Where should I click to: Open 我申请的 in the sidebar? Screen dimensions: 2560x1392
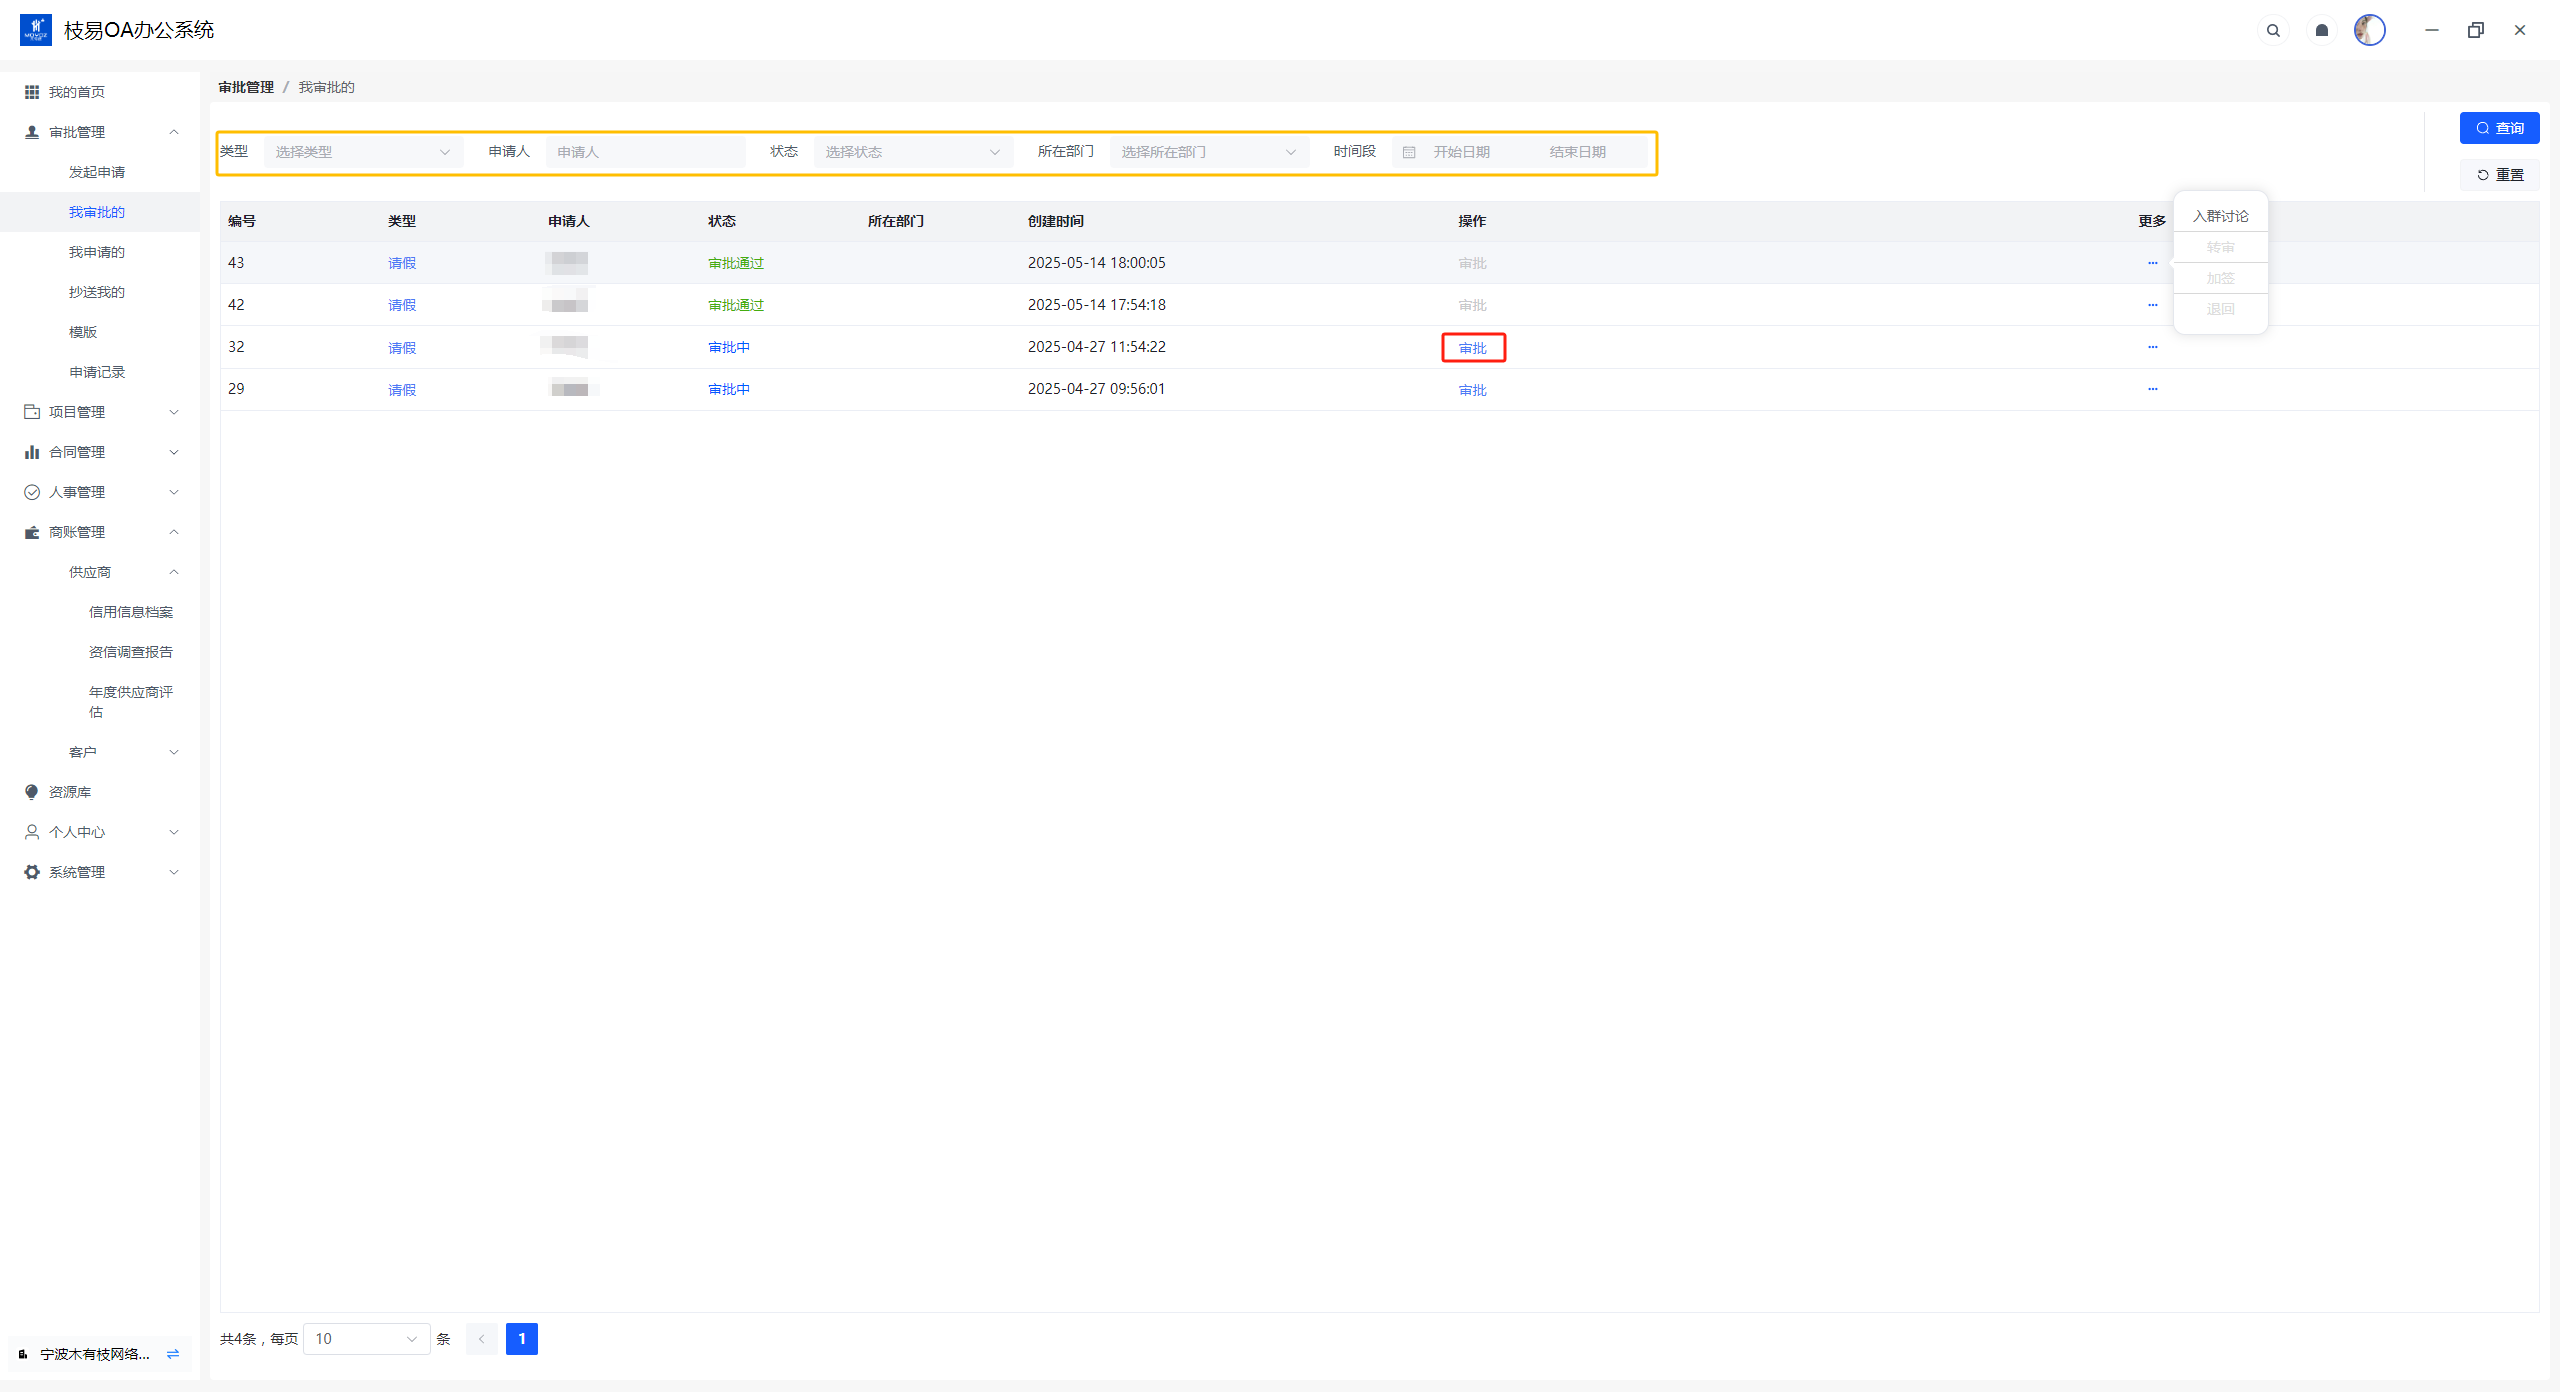tap(97, 252)
